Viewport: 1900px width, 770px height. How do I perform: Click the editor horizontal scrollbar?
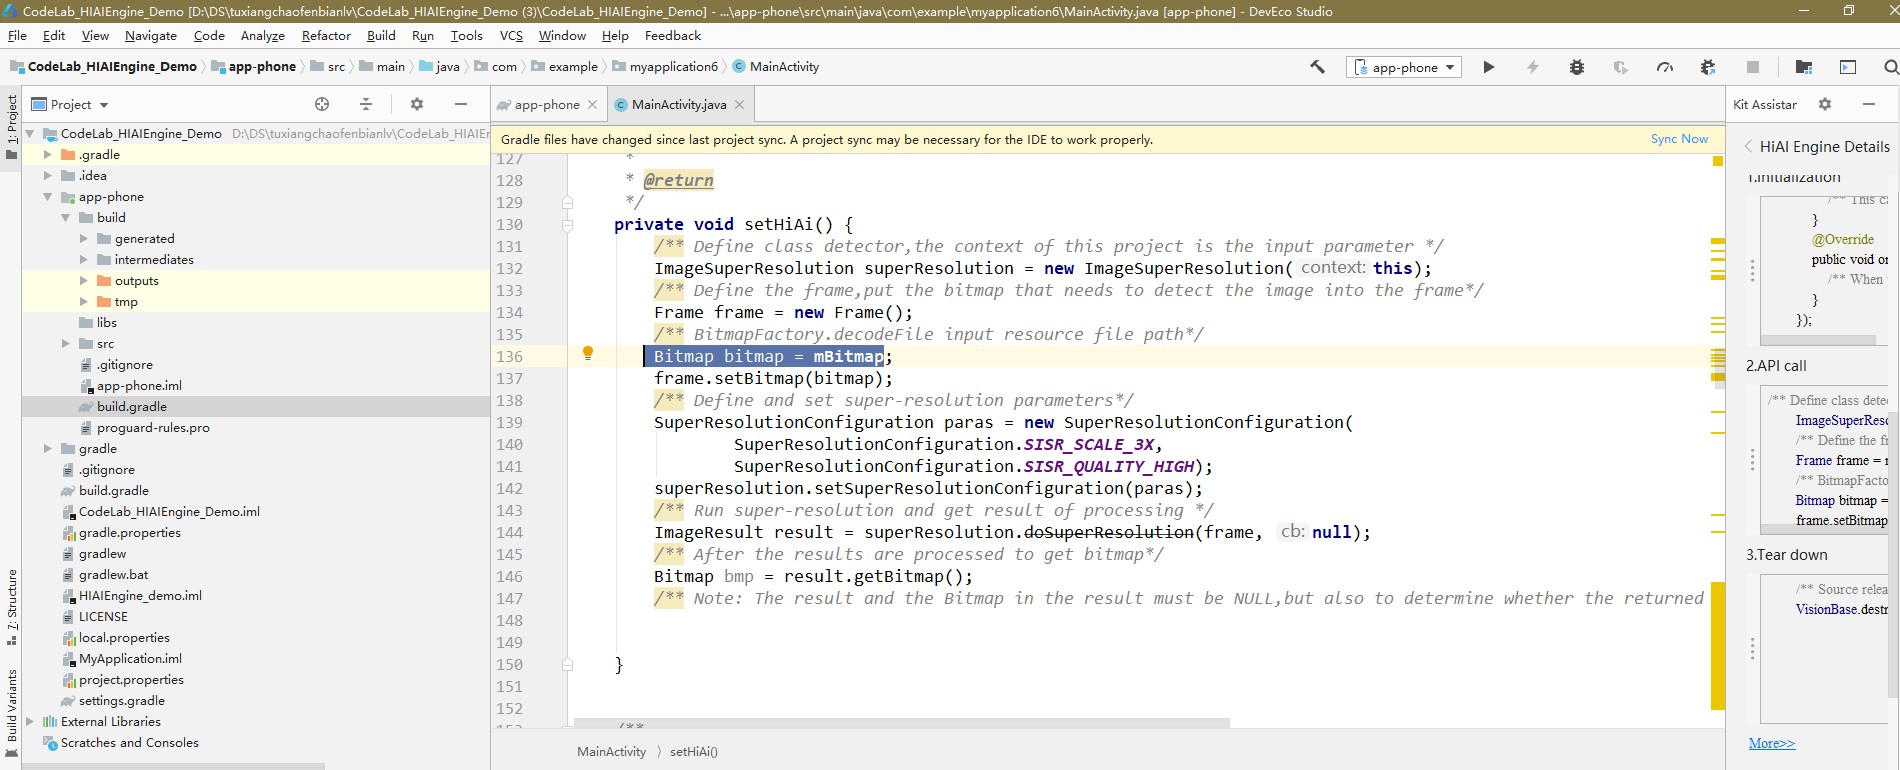pos(901,723)
